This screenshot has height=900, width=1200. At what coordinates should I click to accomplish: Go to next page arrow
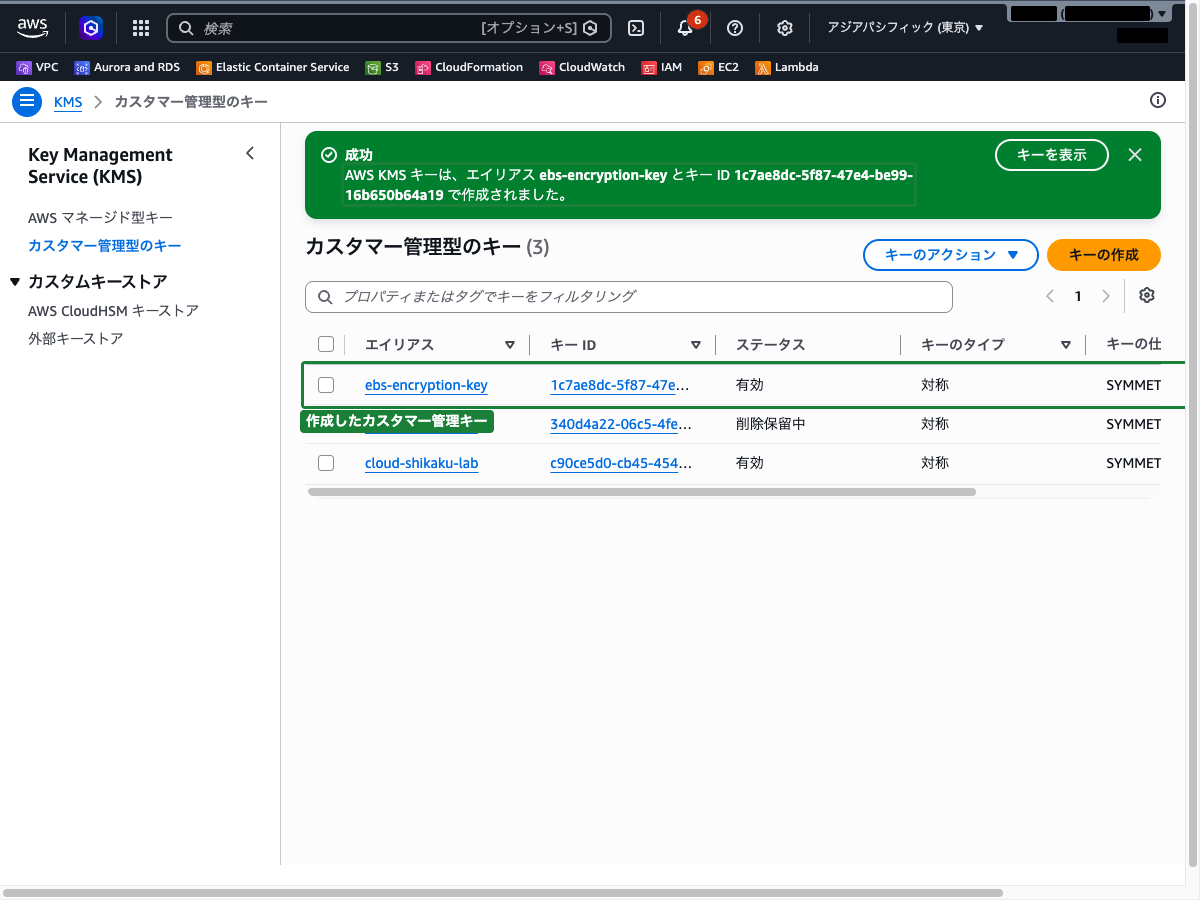[1106, 296]
